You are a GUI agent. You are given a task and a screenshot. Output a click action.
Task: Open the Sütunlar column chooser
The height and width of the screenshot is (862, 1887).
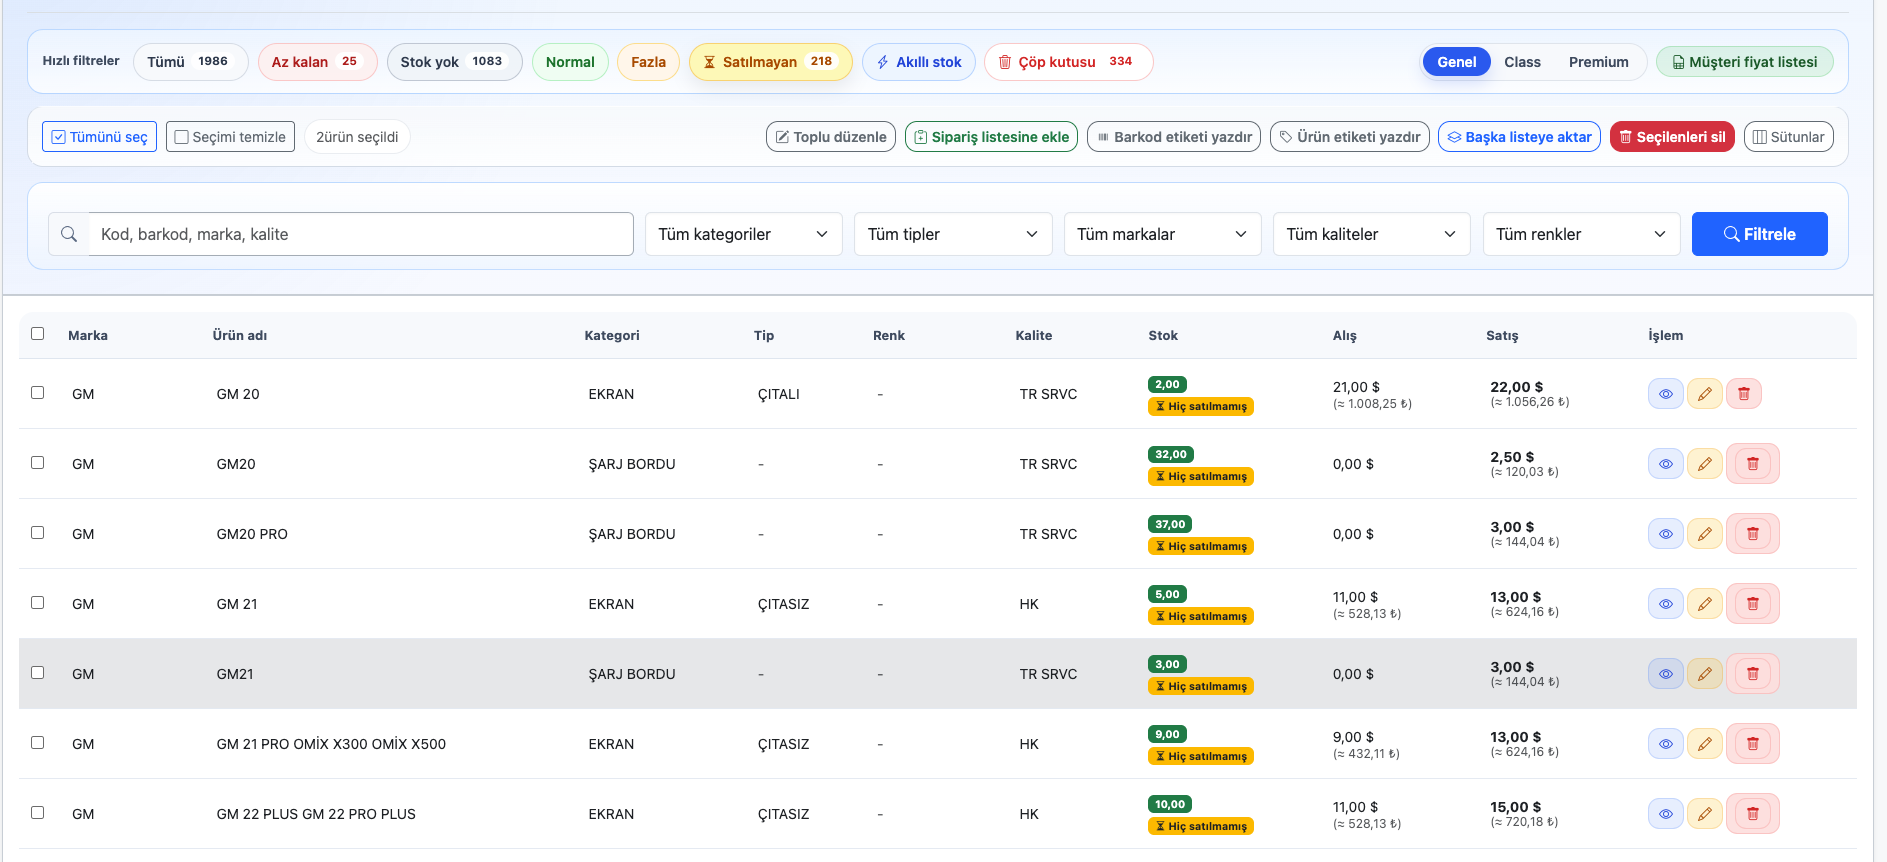1788,137
